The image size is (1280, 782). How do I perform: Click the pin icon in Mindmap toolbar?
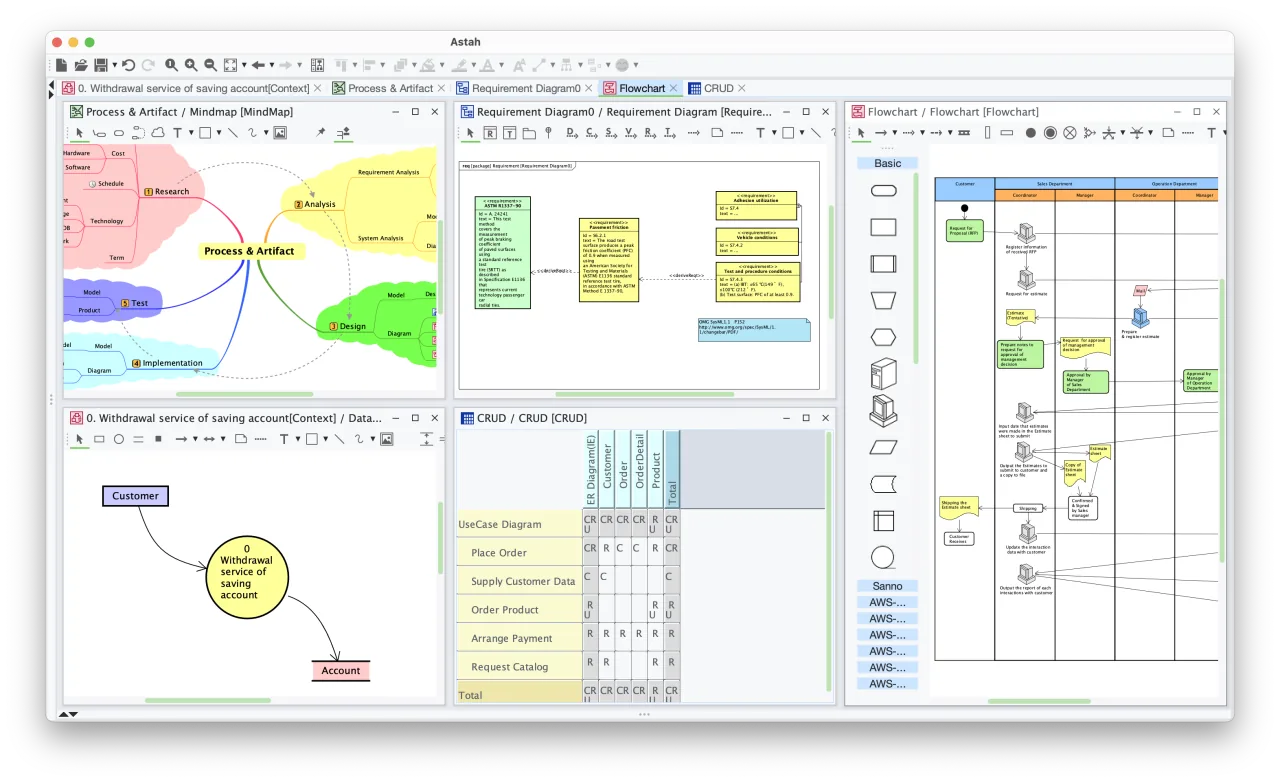coord(321,132)
